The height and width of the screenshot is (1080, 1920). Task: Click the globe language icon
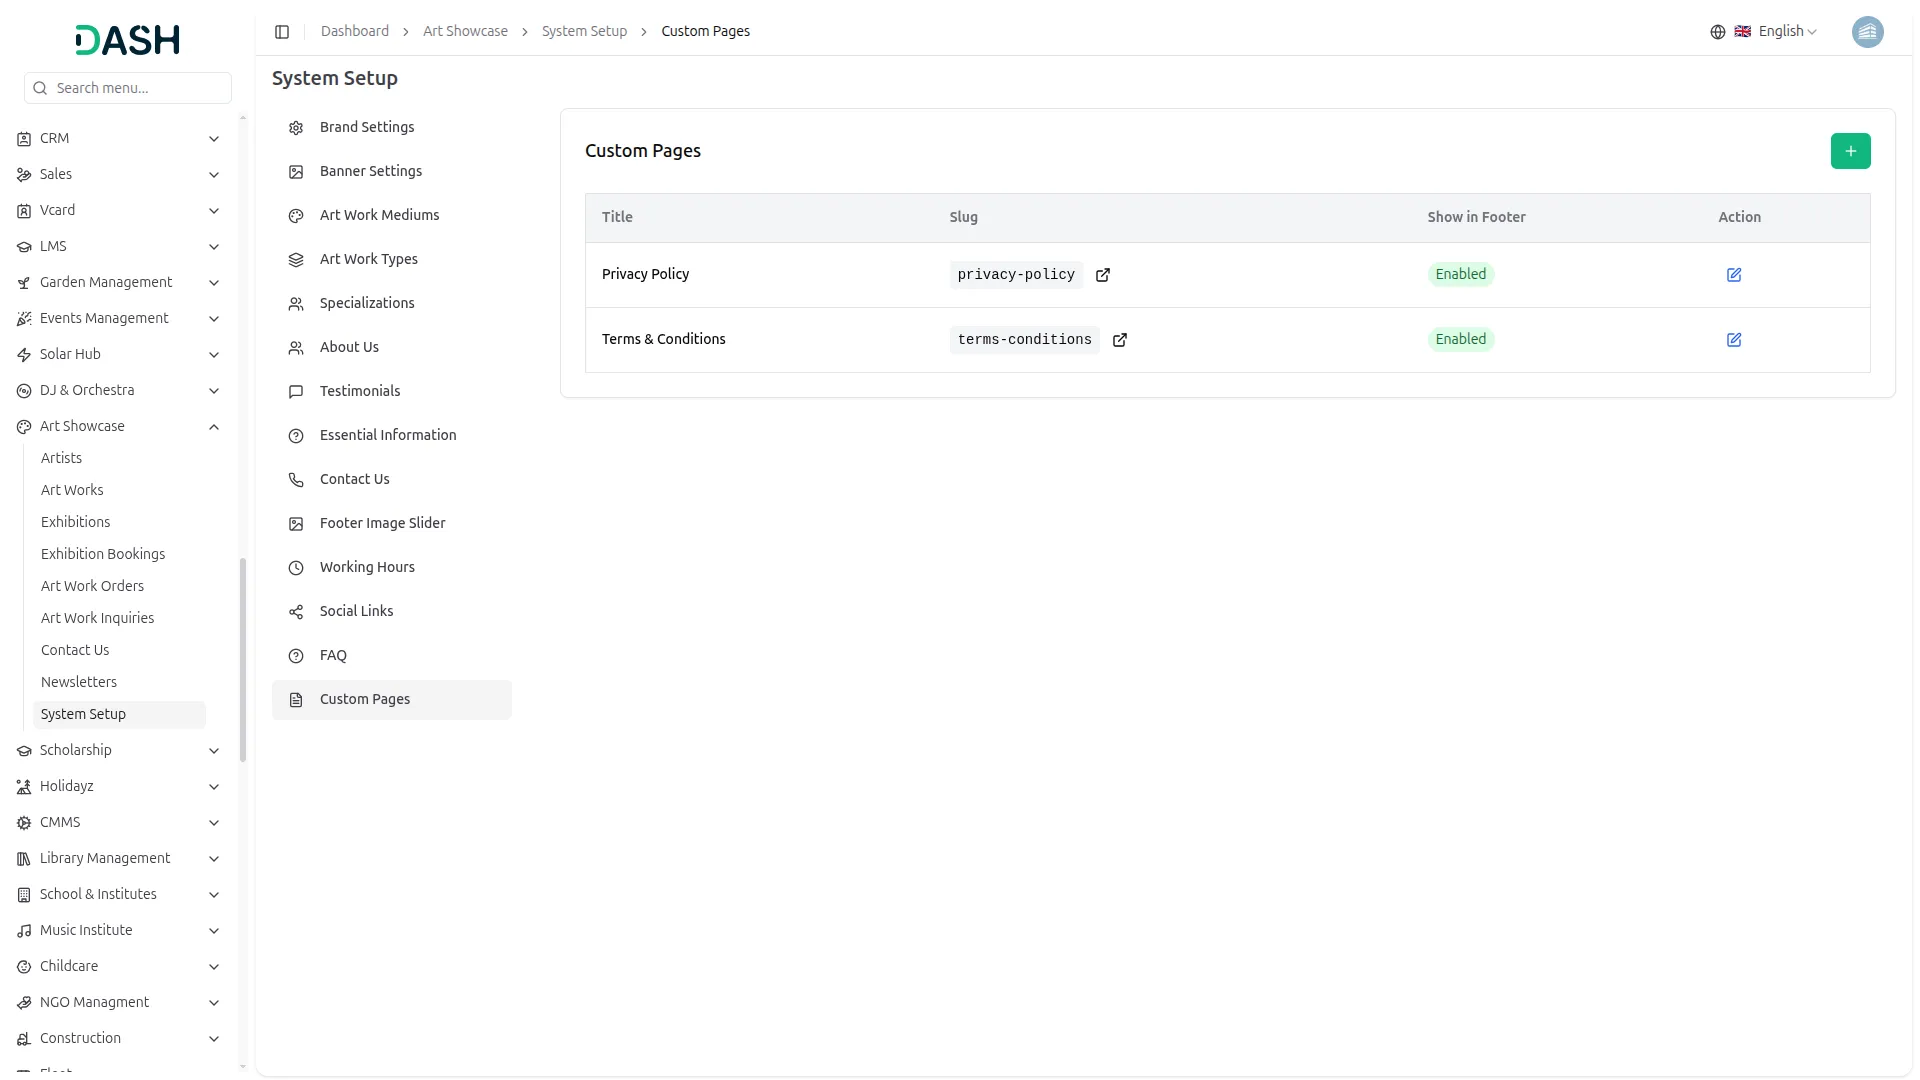click(1717, 32)
